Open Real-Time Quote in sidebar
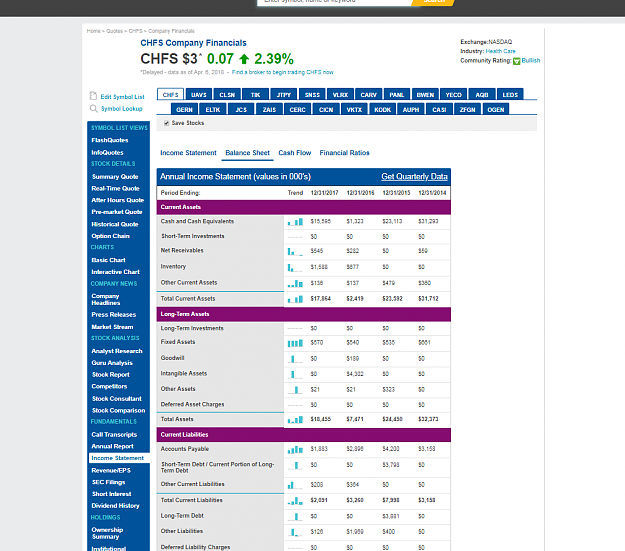625x551 pixels. tap(115, 189)
